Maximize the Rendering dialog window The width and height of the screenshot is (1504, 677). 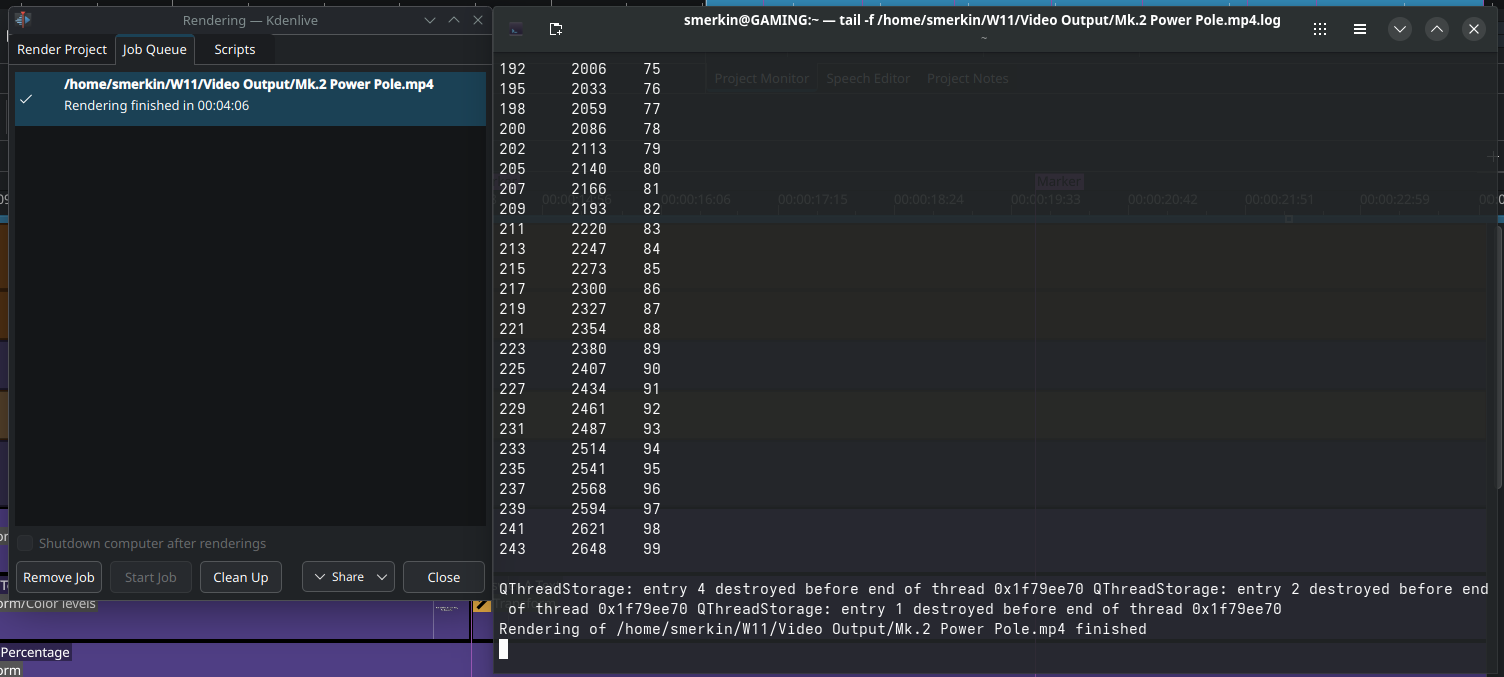454,20
